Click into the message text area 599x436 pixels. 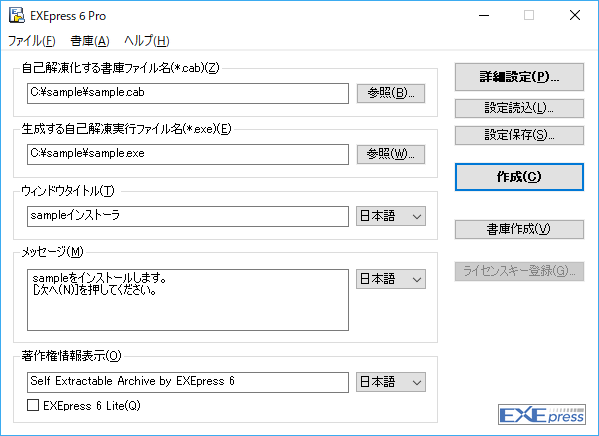(188, 300)
